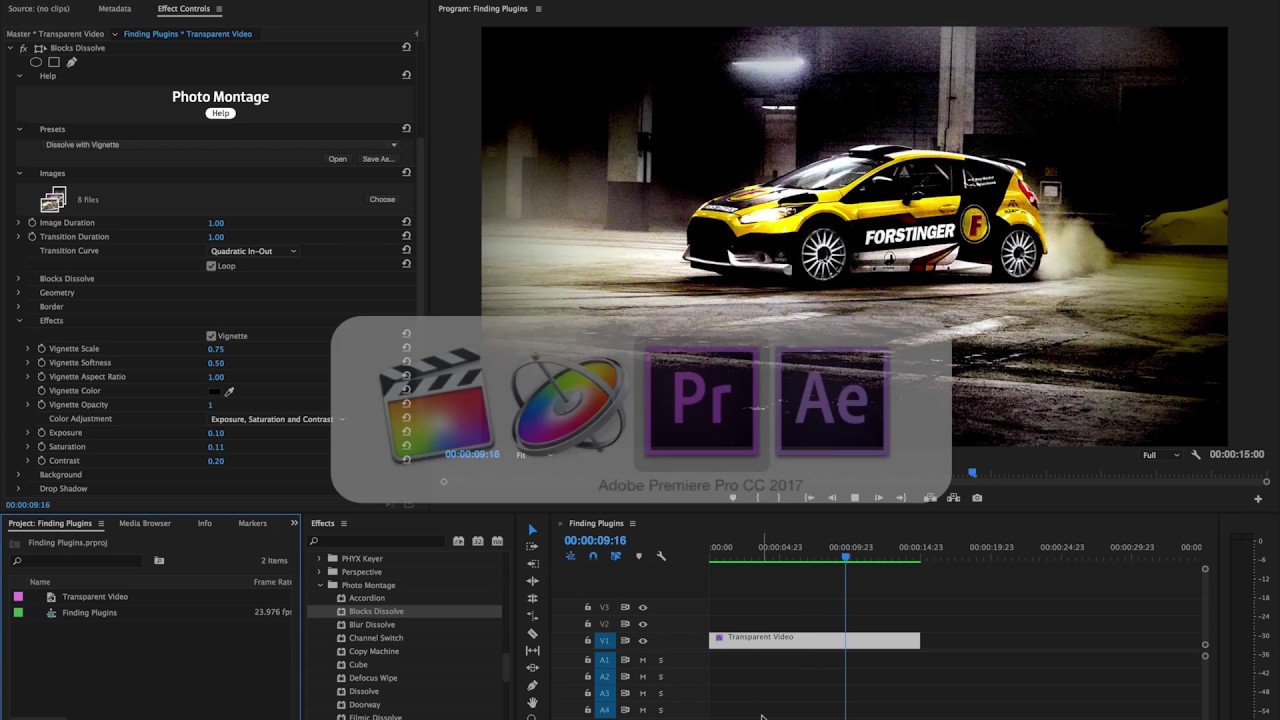This screenshot has height=720, width=1280.
Task: Click the Add Marker icon in timeline
Action: [x=638, y=556]
